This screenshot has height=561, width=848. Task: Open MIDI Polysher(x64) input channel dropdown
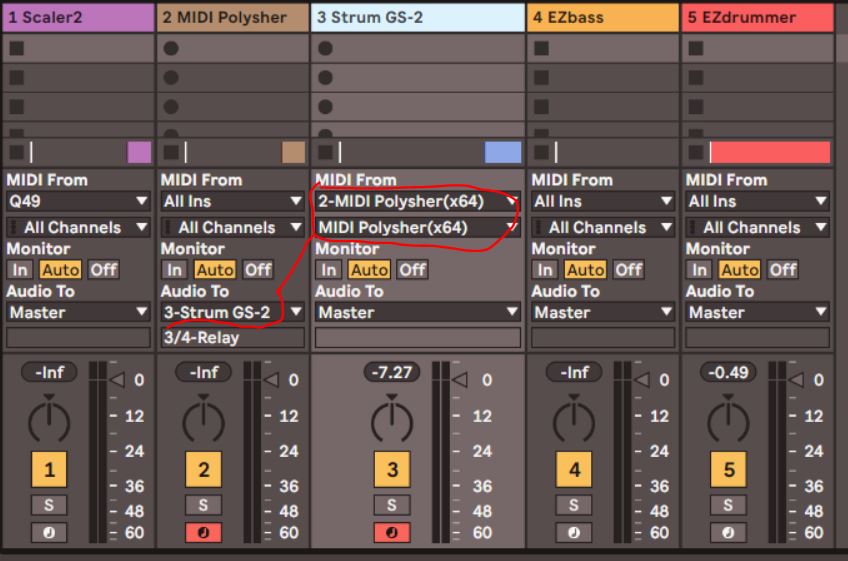pos(418,227)
